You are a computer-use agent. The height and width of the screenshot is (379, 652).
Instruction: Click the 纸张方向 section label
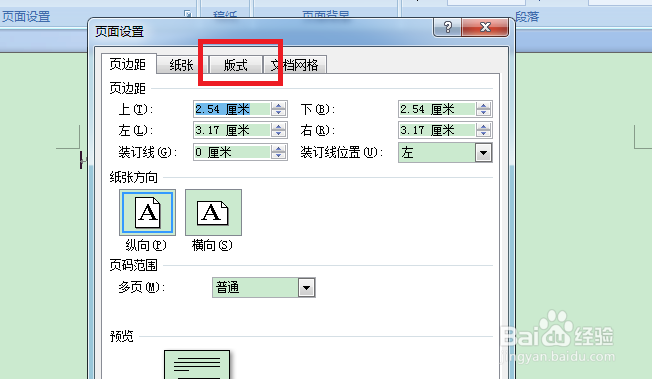tap(133, 178)
